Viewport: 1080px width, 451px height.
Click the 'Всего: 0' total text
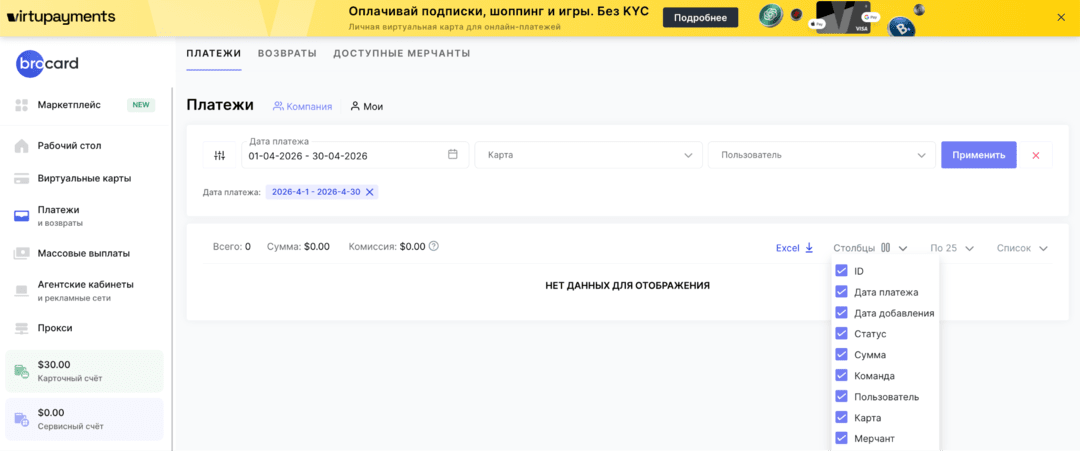pyautogui.click(x=231, y=247)
